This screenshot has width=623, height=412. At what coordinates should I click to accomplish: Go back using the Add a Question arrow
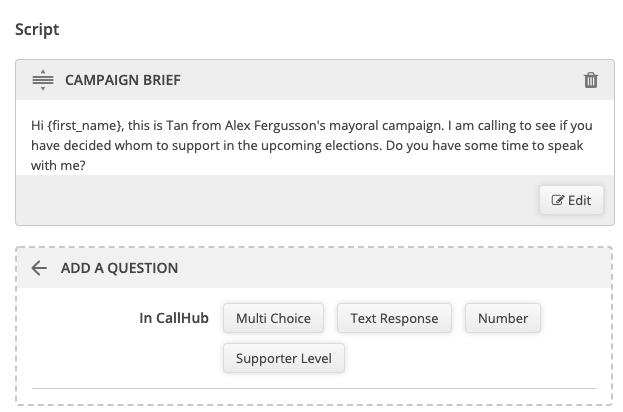click(x=39, y=268)
